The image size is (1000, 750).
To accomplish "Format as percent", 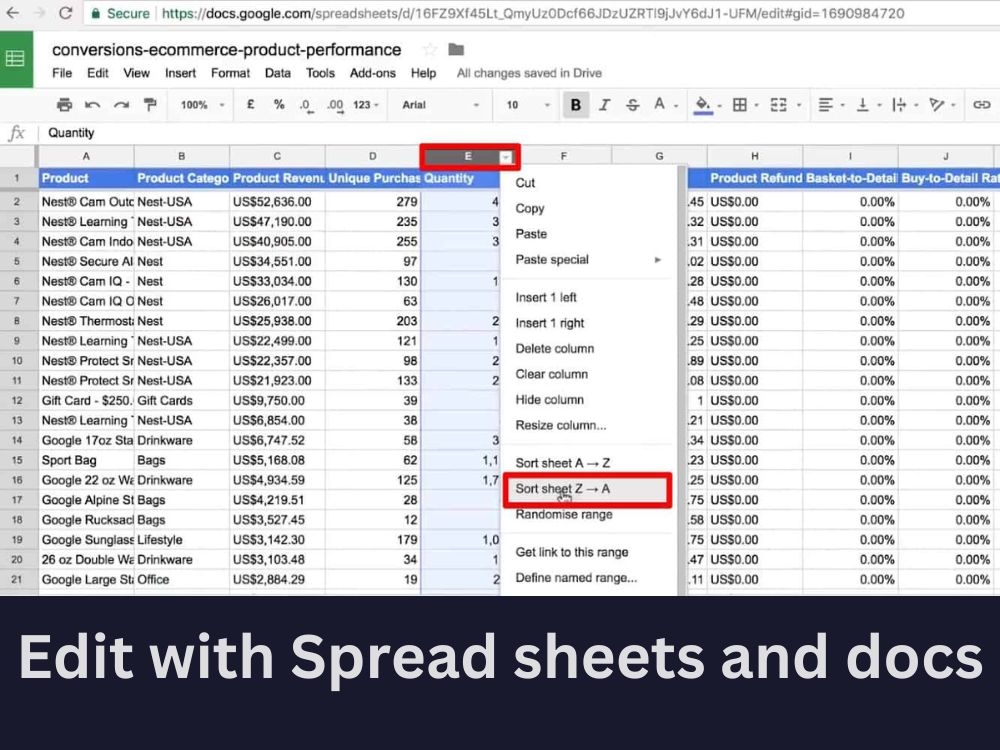I will click(x=279, y=104).
